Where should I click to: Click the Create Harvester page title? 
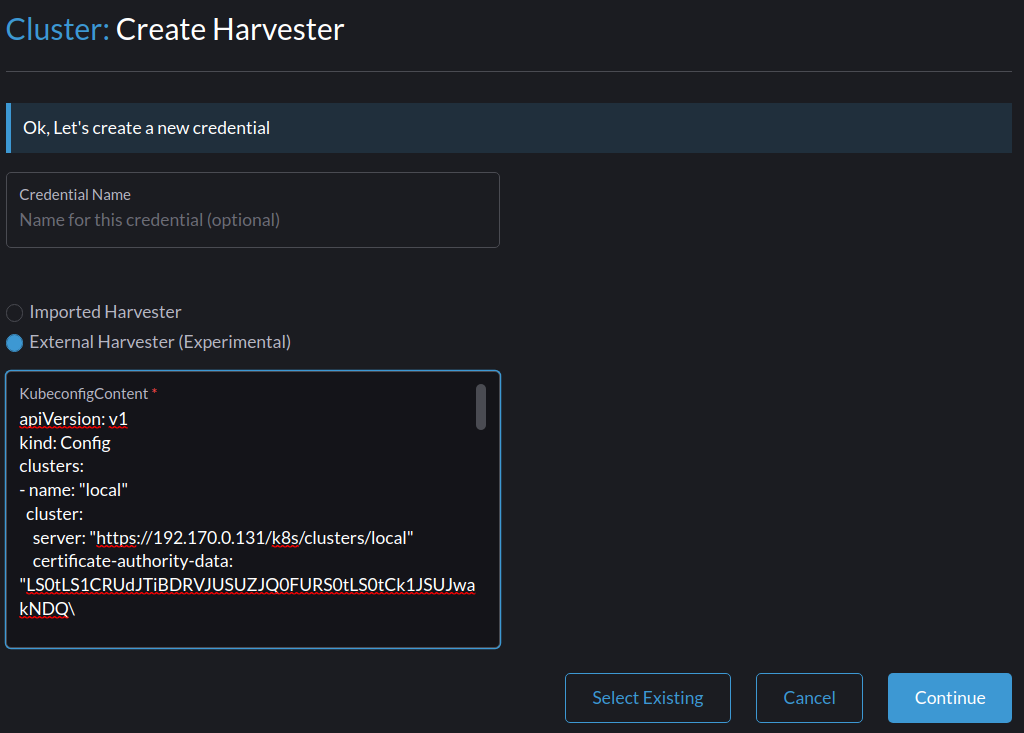(x=228, y=29)
